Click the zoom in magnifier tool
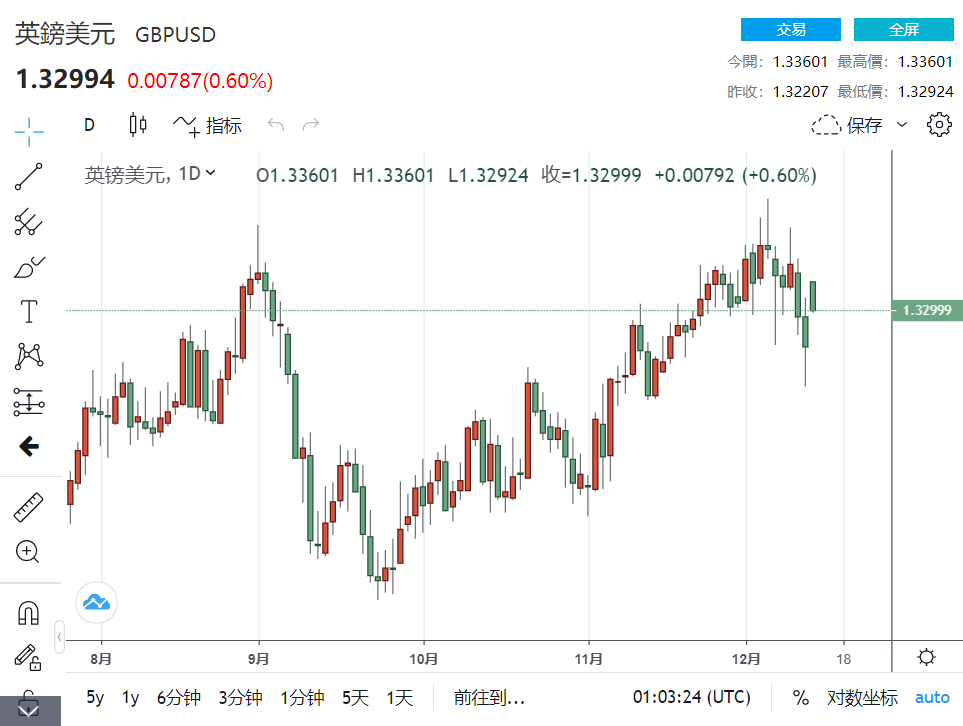Viewport: 963px width, 726px height. [28, 551]
